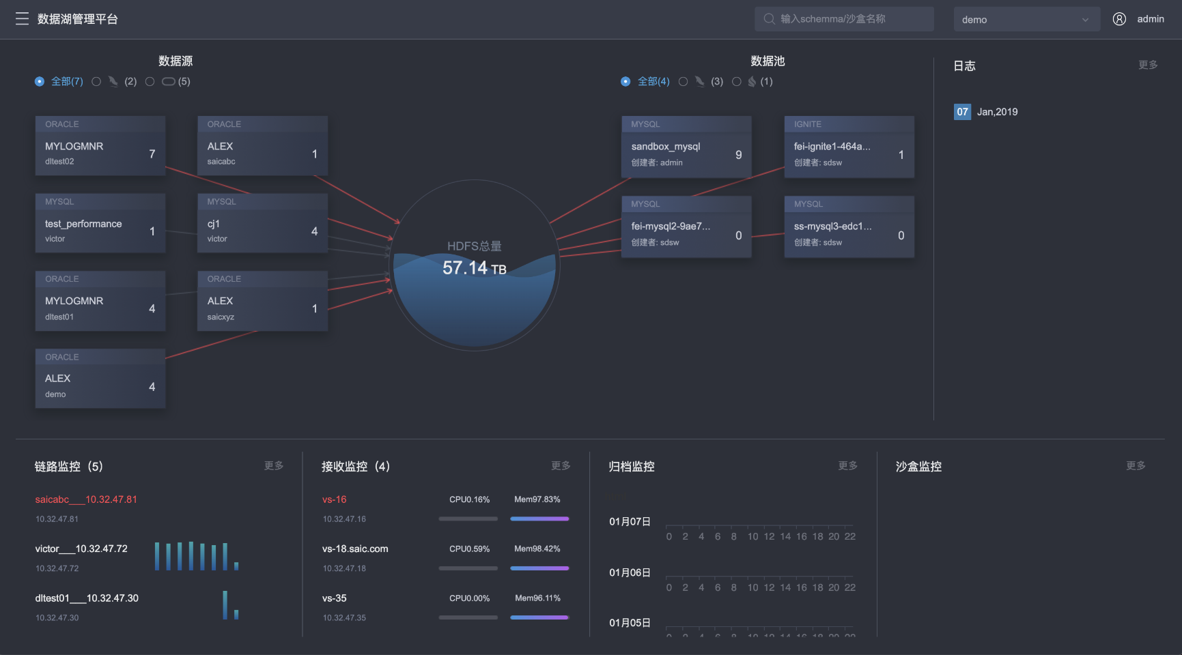This screenshot has width=1182, height=655.
Task: Click the Oracle icon in 数据源 filter
Action: [x=168, y=82]
